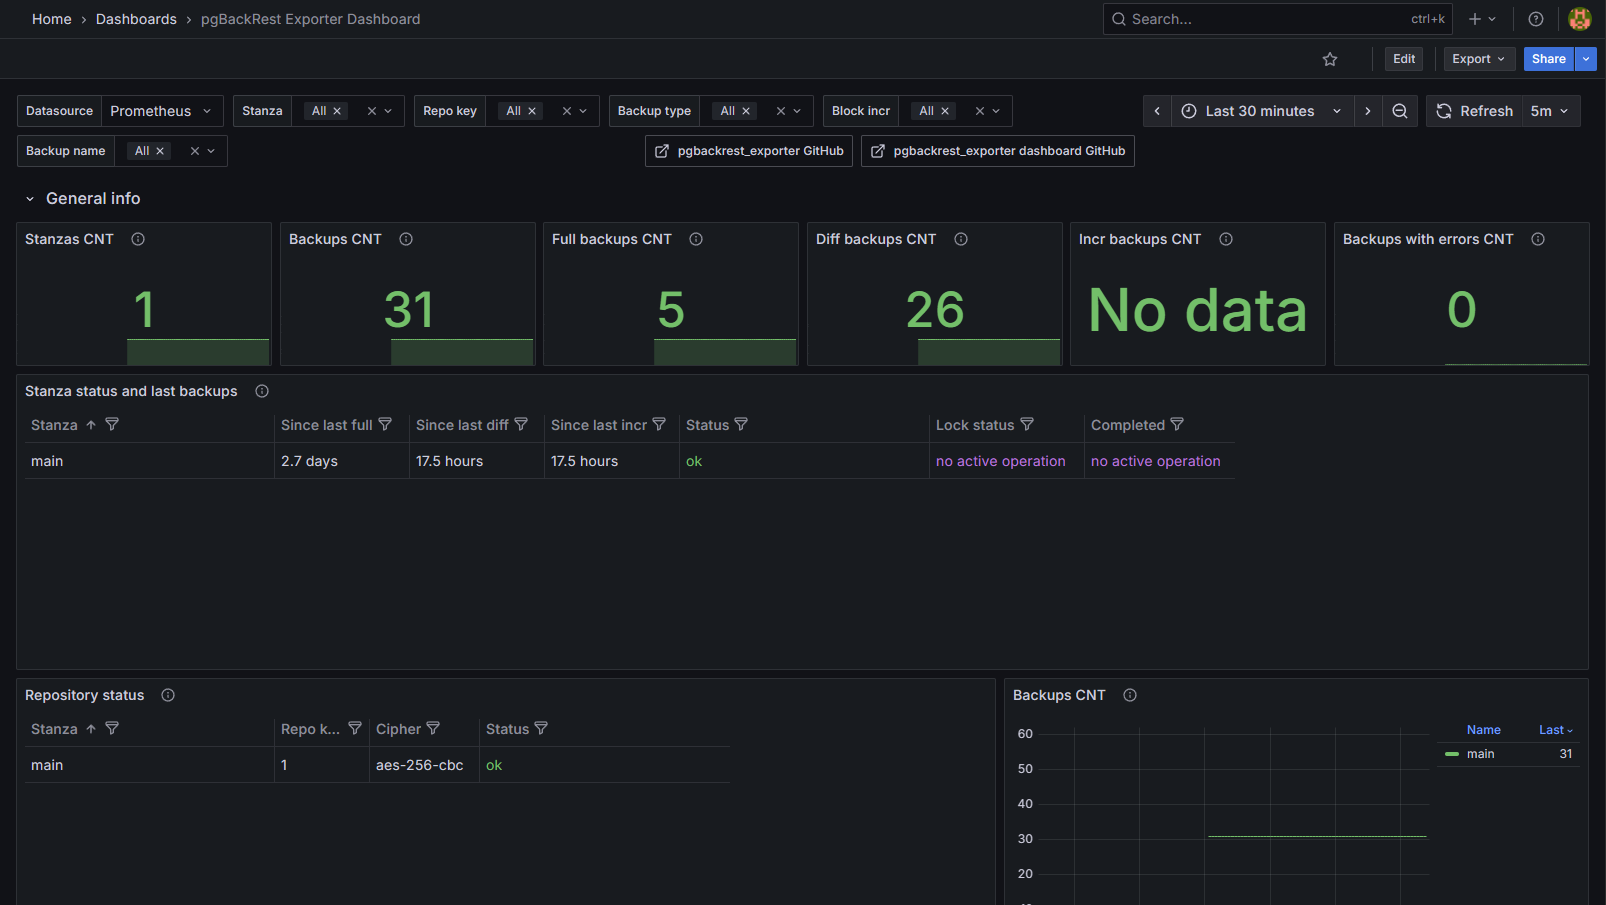Remove All tag from Backup type filter
The width and height of the screenshot is (1606, 905).
pos(746,111)
